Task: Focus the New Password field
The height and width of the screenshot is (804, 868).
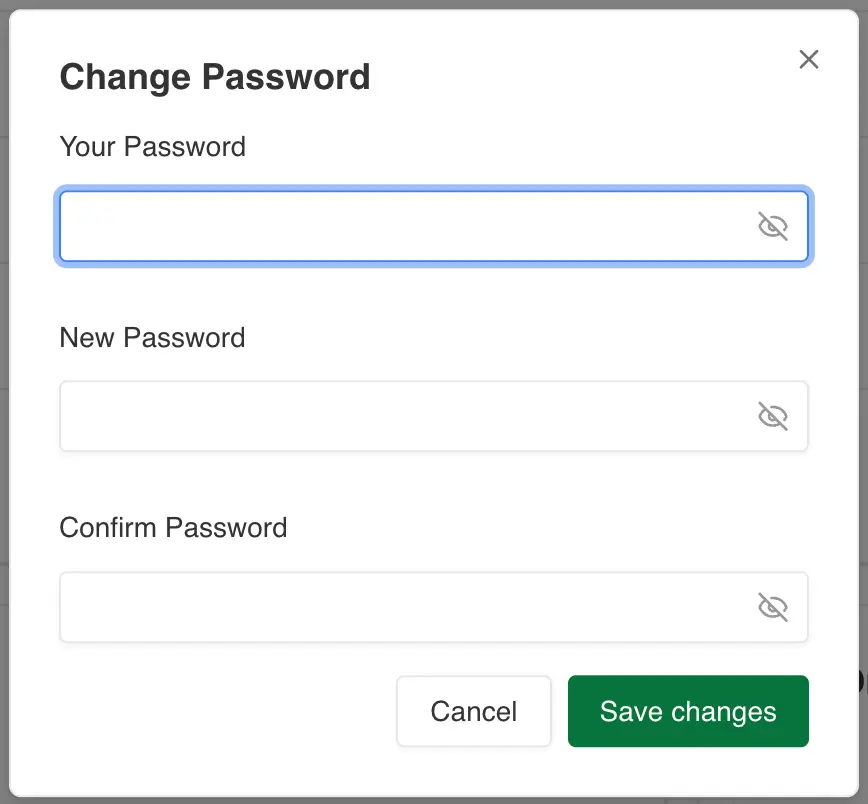Action: point(400,416)
